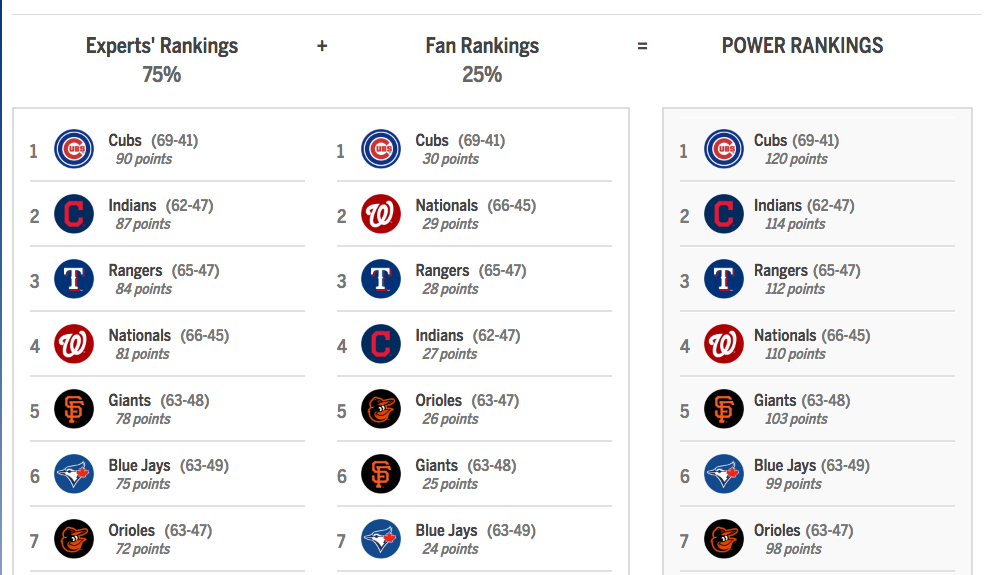Click the Cubs logo in Power Rankings
Image resolution: width=987 pixels, height=575 pixels.
[x=724, y=150]
